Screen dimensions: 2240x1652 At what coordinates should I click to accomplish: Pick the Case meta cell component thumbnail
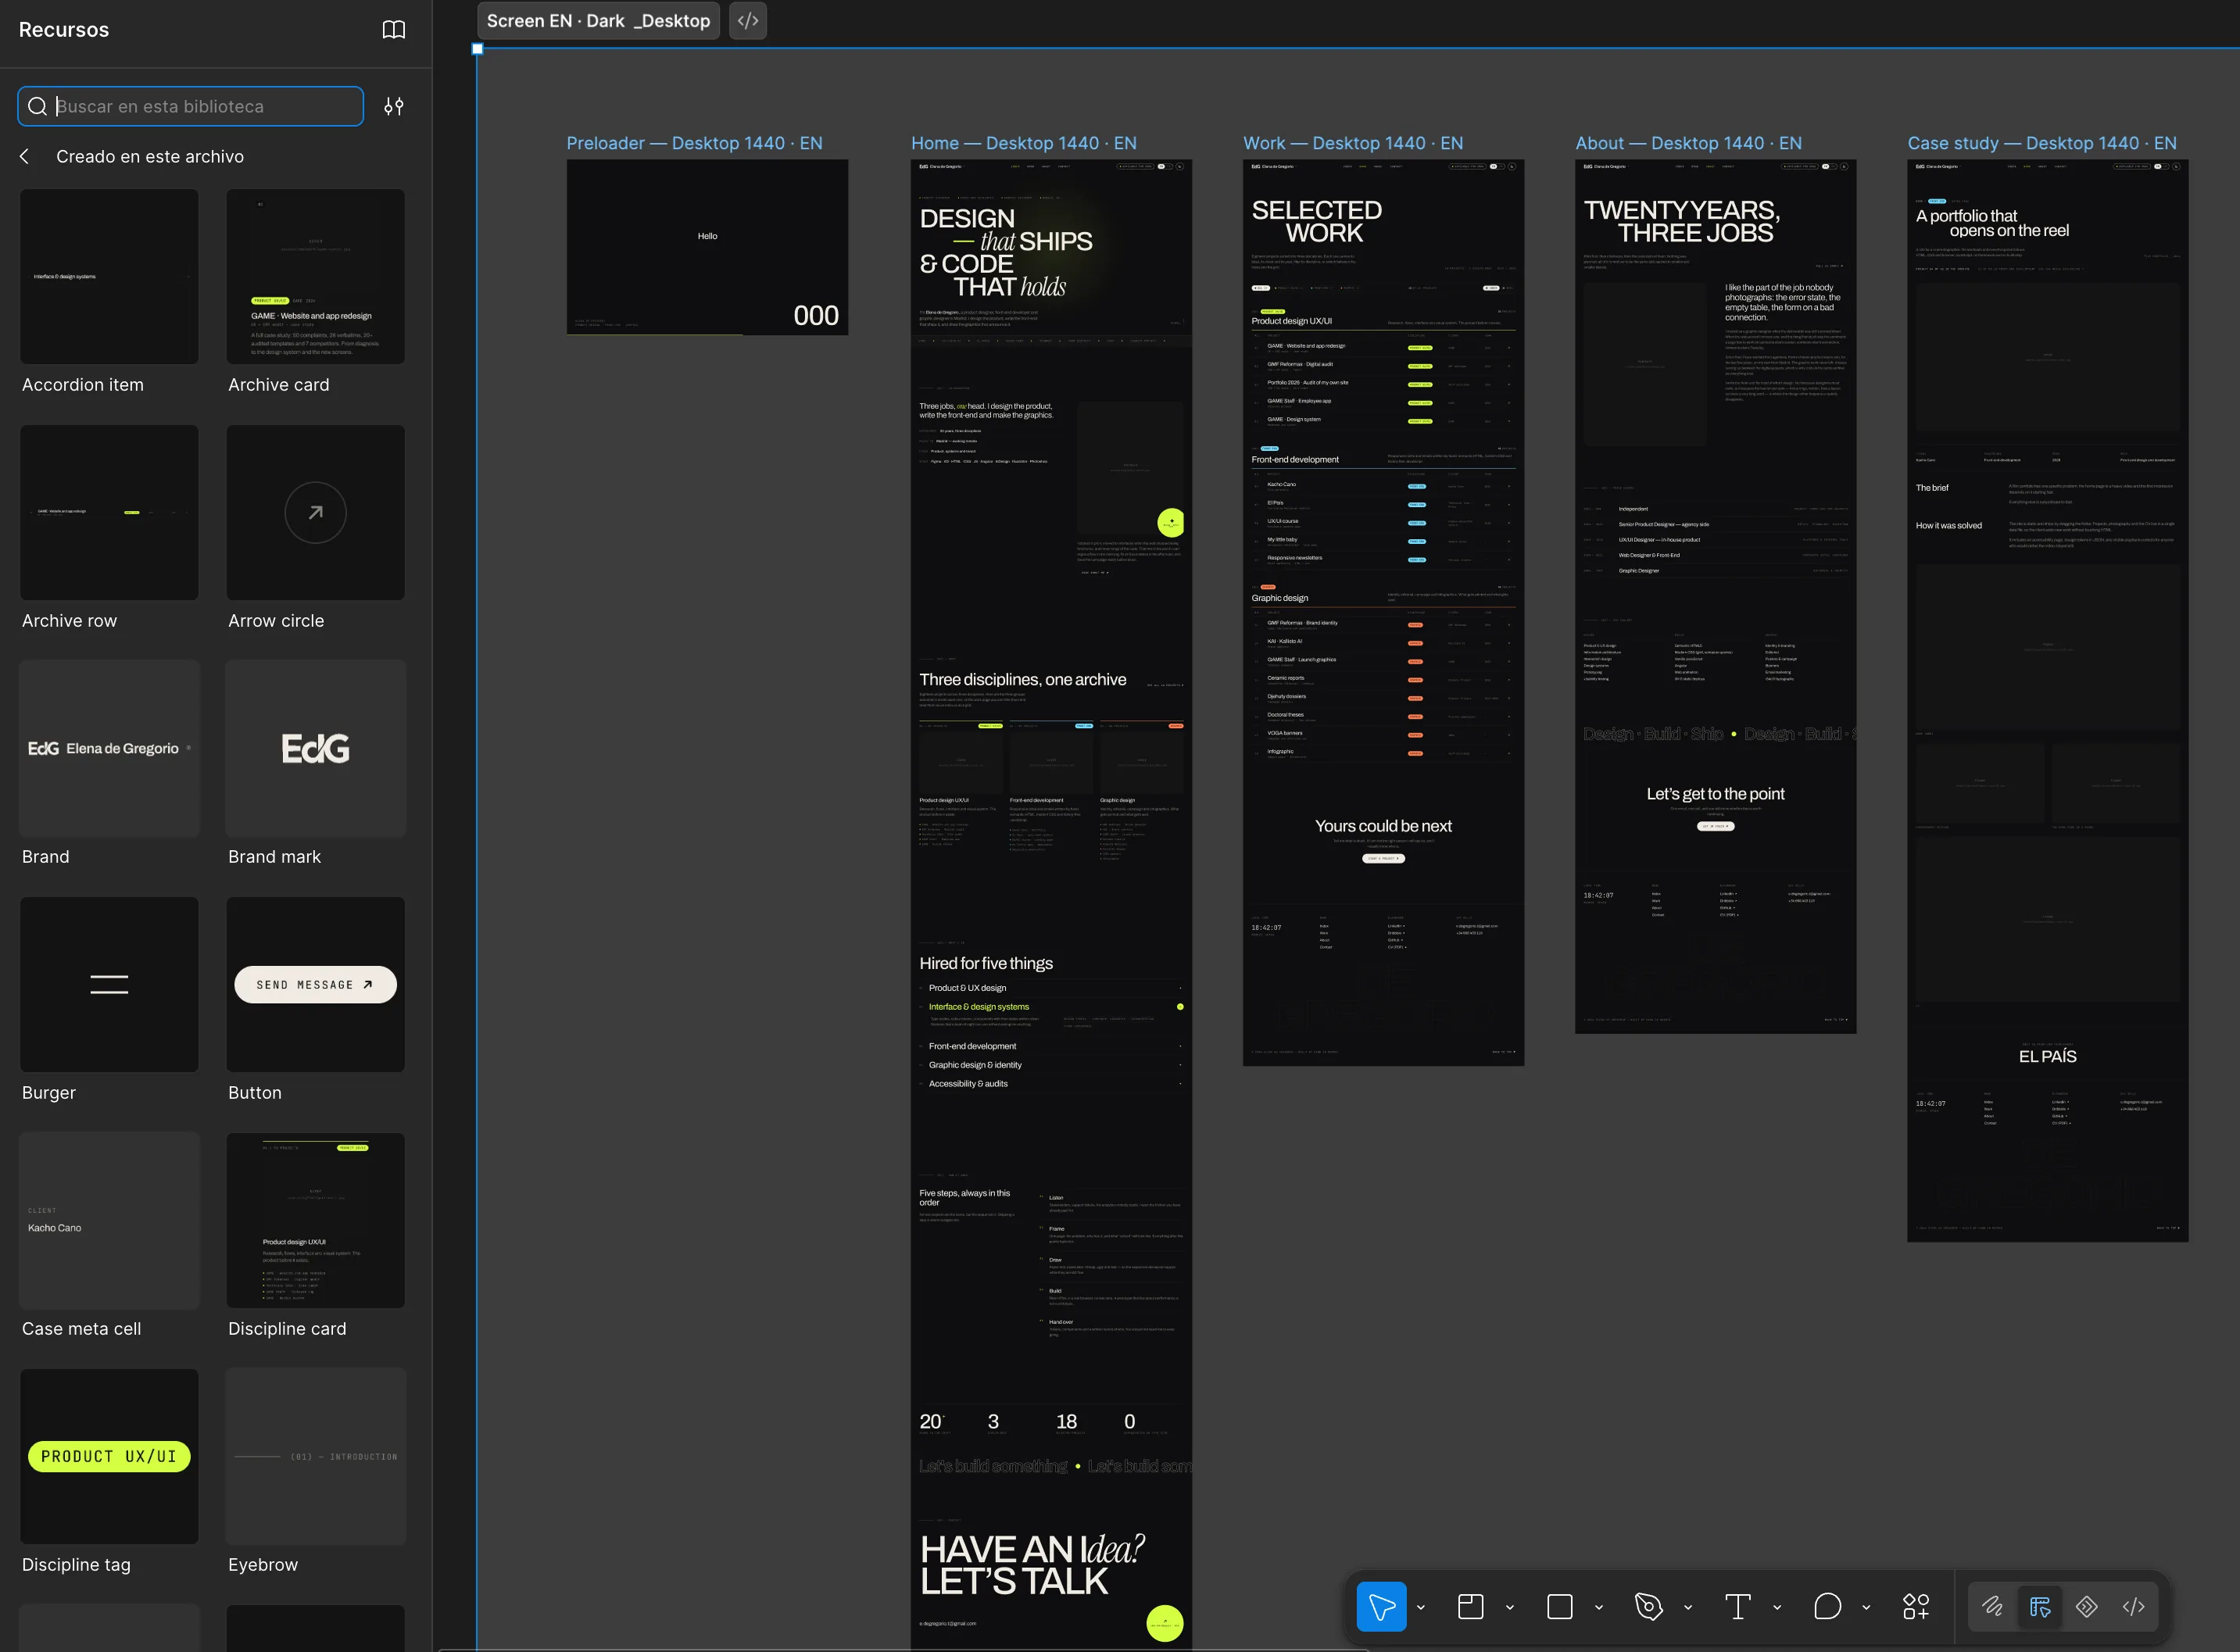pos(109,1221)
